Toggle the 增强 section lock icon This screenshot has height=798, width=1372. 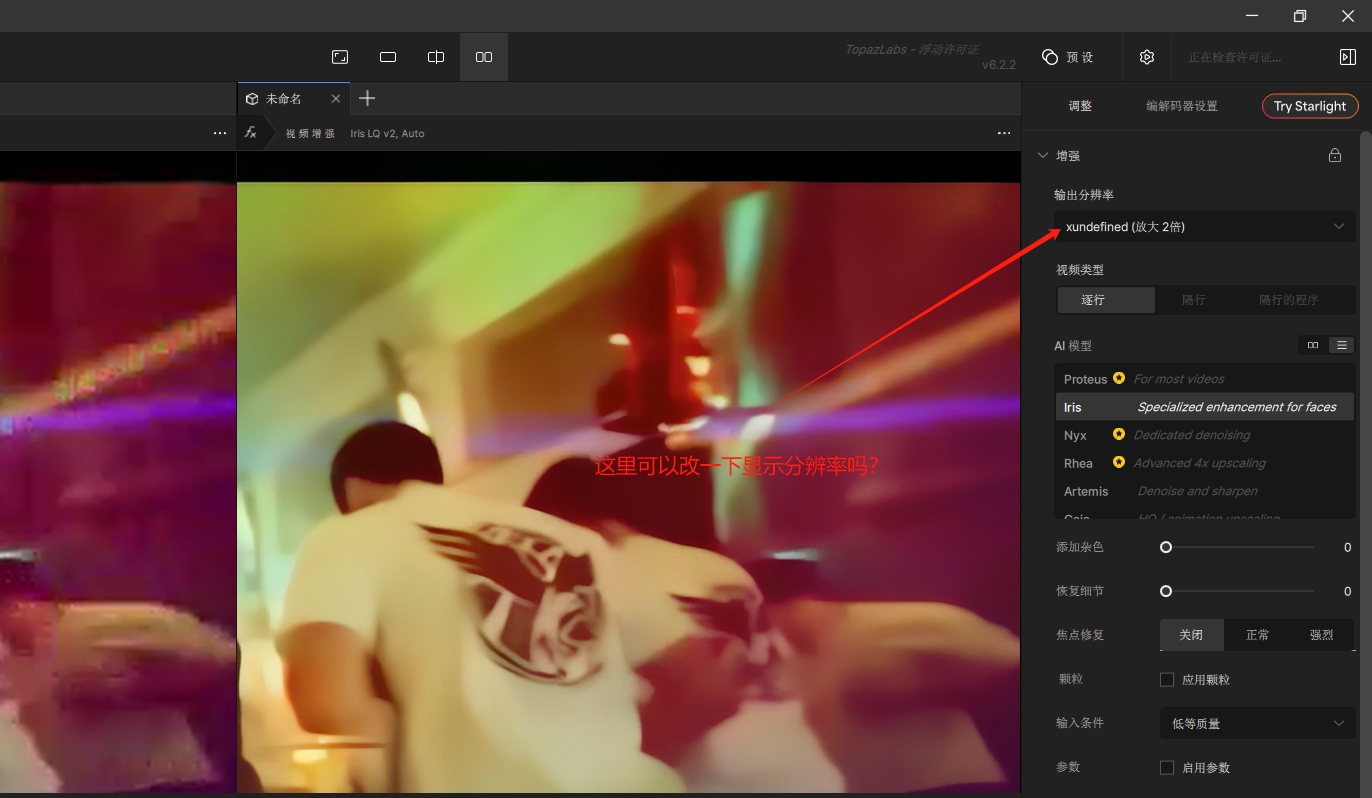point(1334,155)
